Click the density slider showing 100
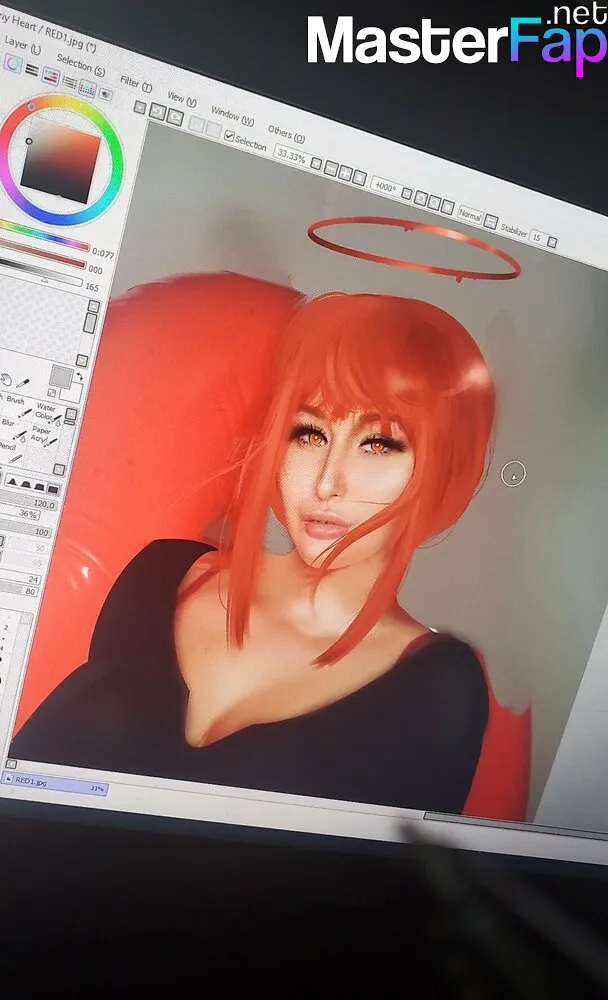 pyautogui.click(x=26, y=529)
